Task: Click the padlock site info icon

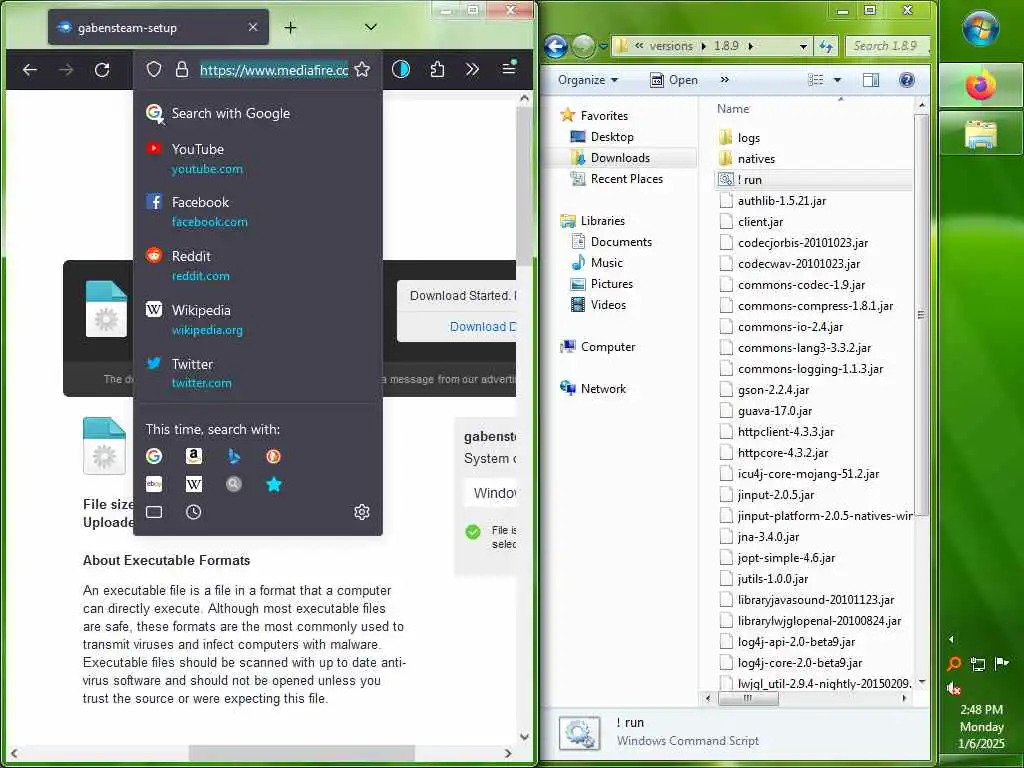Action: tap(182, 69)
